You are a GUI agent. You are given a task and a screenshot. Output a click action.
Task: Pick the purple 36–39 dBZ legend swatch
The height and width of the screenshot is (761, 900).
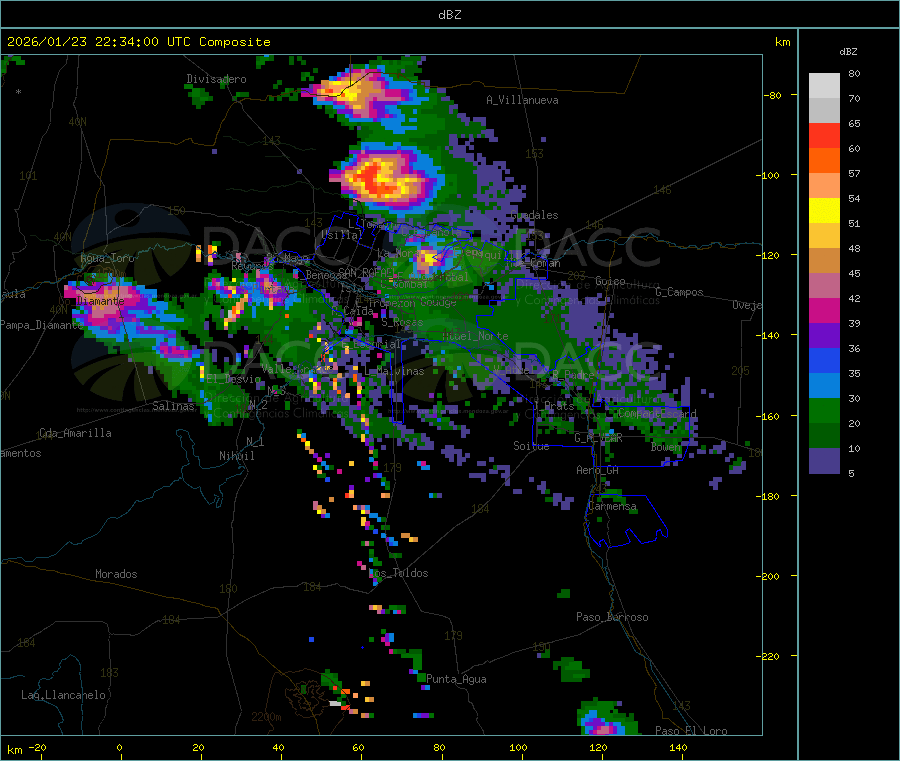(824, 336)
